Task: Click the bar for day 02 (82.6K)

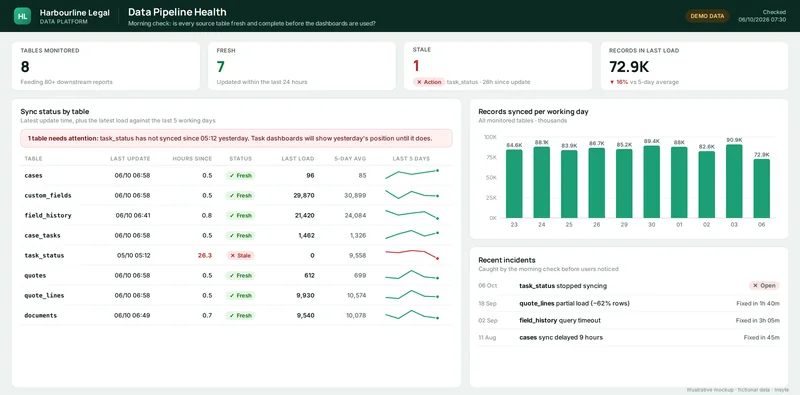Action: coord(707,185)
